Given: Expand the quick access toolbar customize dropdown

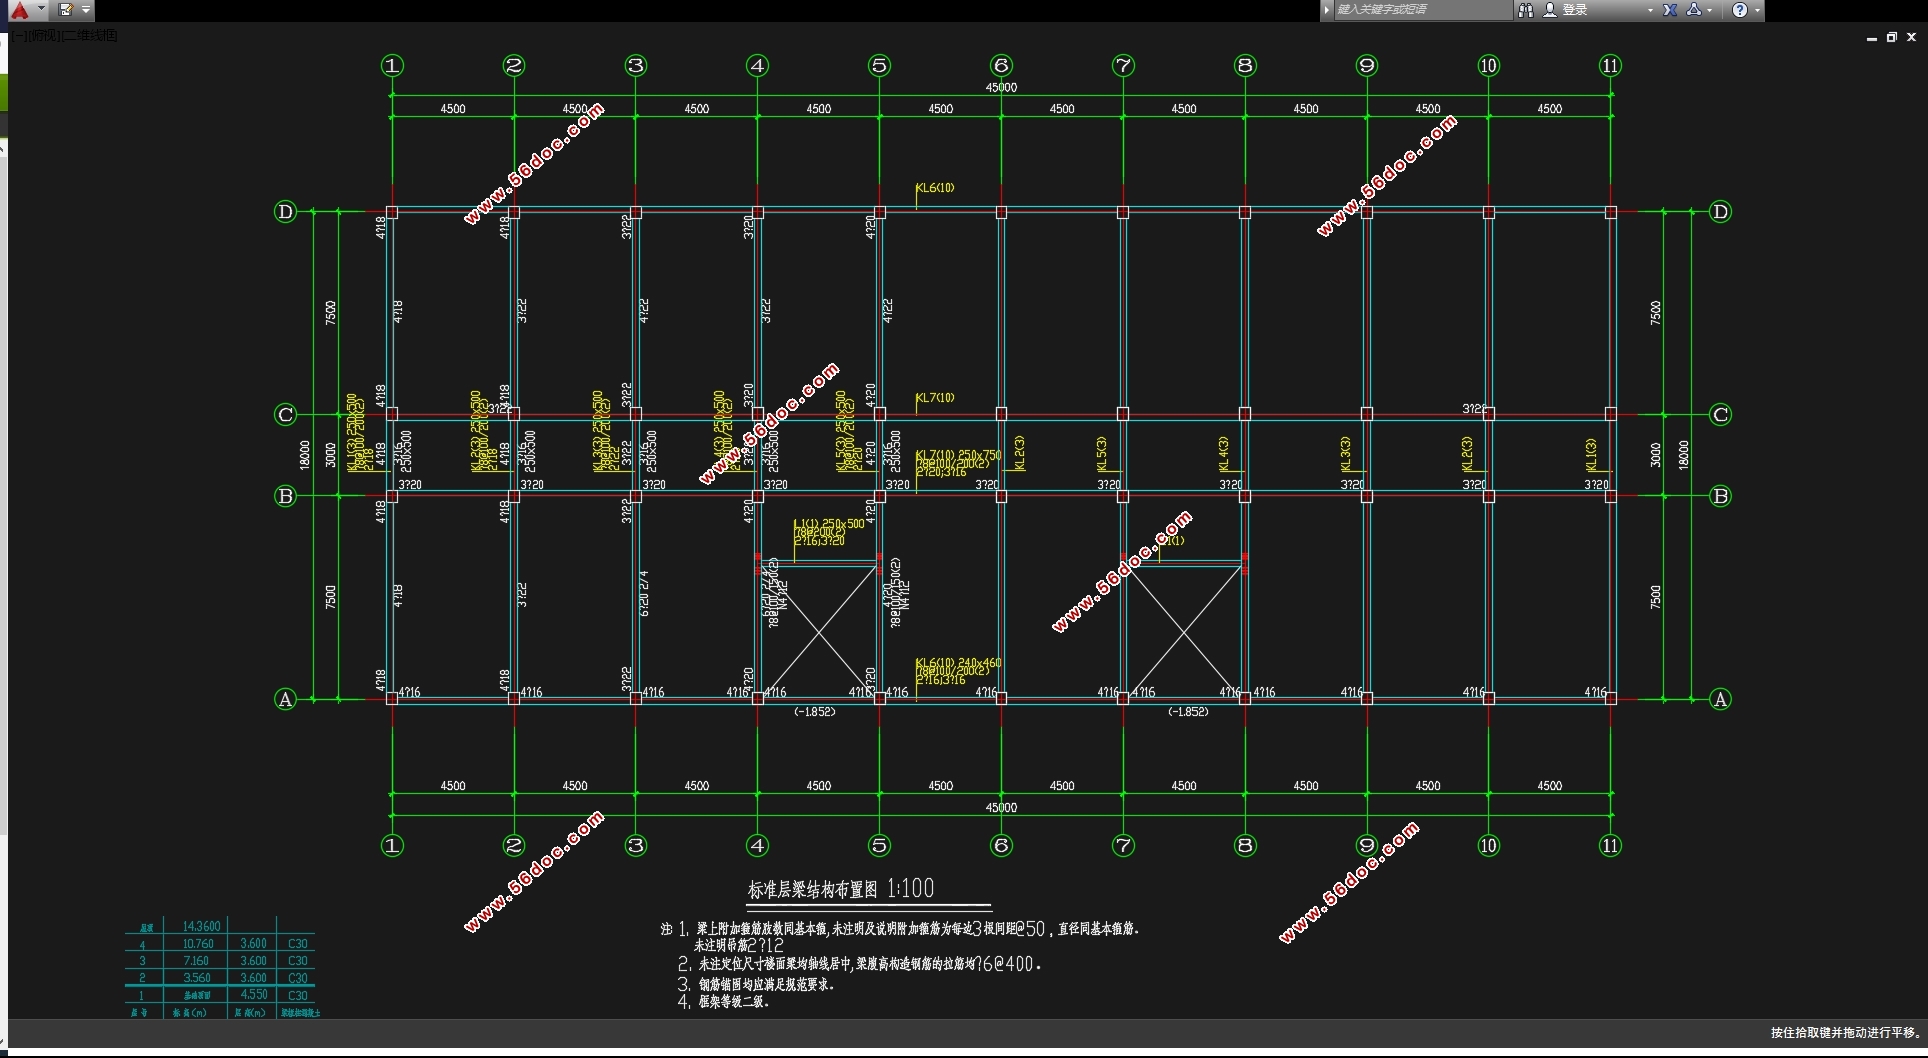Looking at the screenshot, I should pos(86,10).
